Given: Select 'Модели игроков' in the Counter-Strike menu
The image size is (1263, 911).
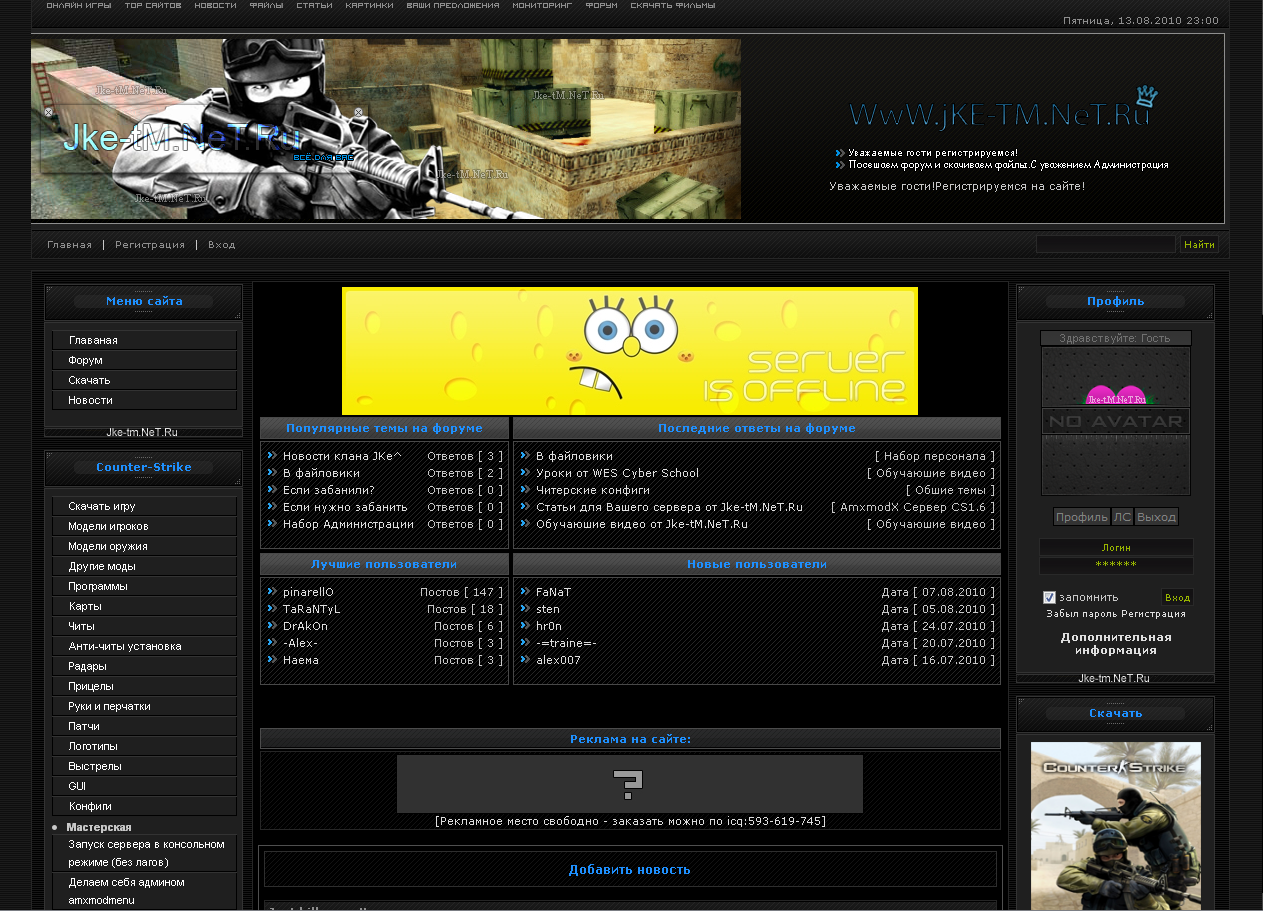Looking at the screenshot, I should click(x=144, y=526).
